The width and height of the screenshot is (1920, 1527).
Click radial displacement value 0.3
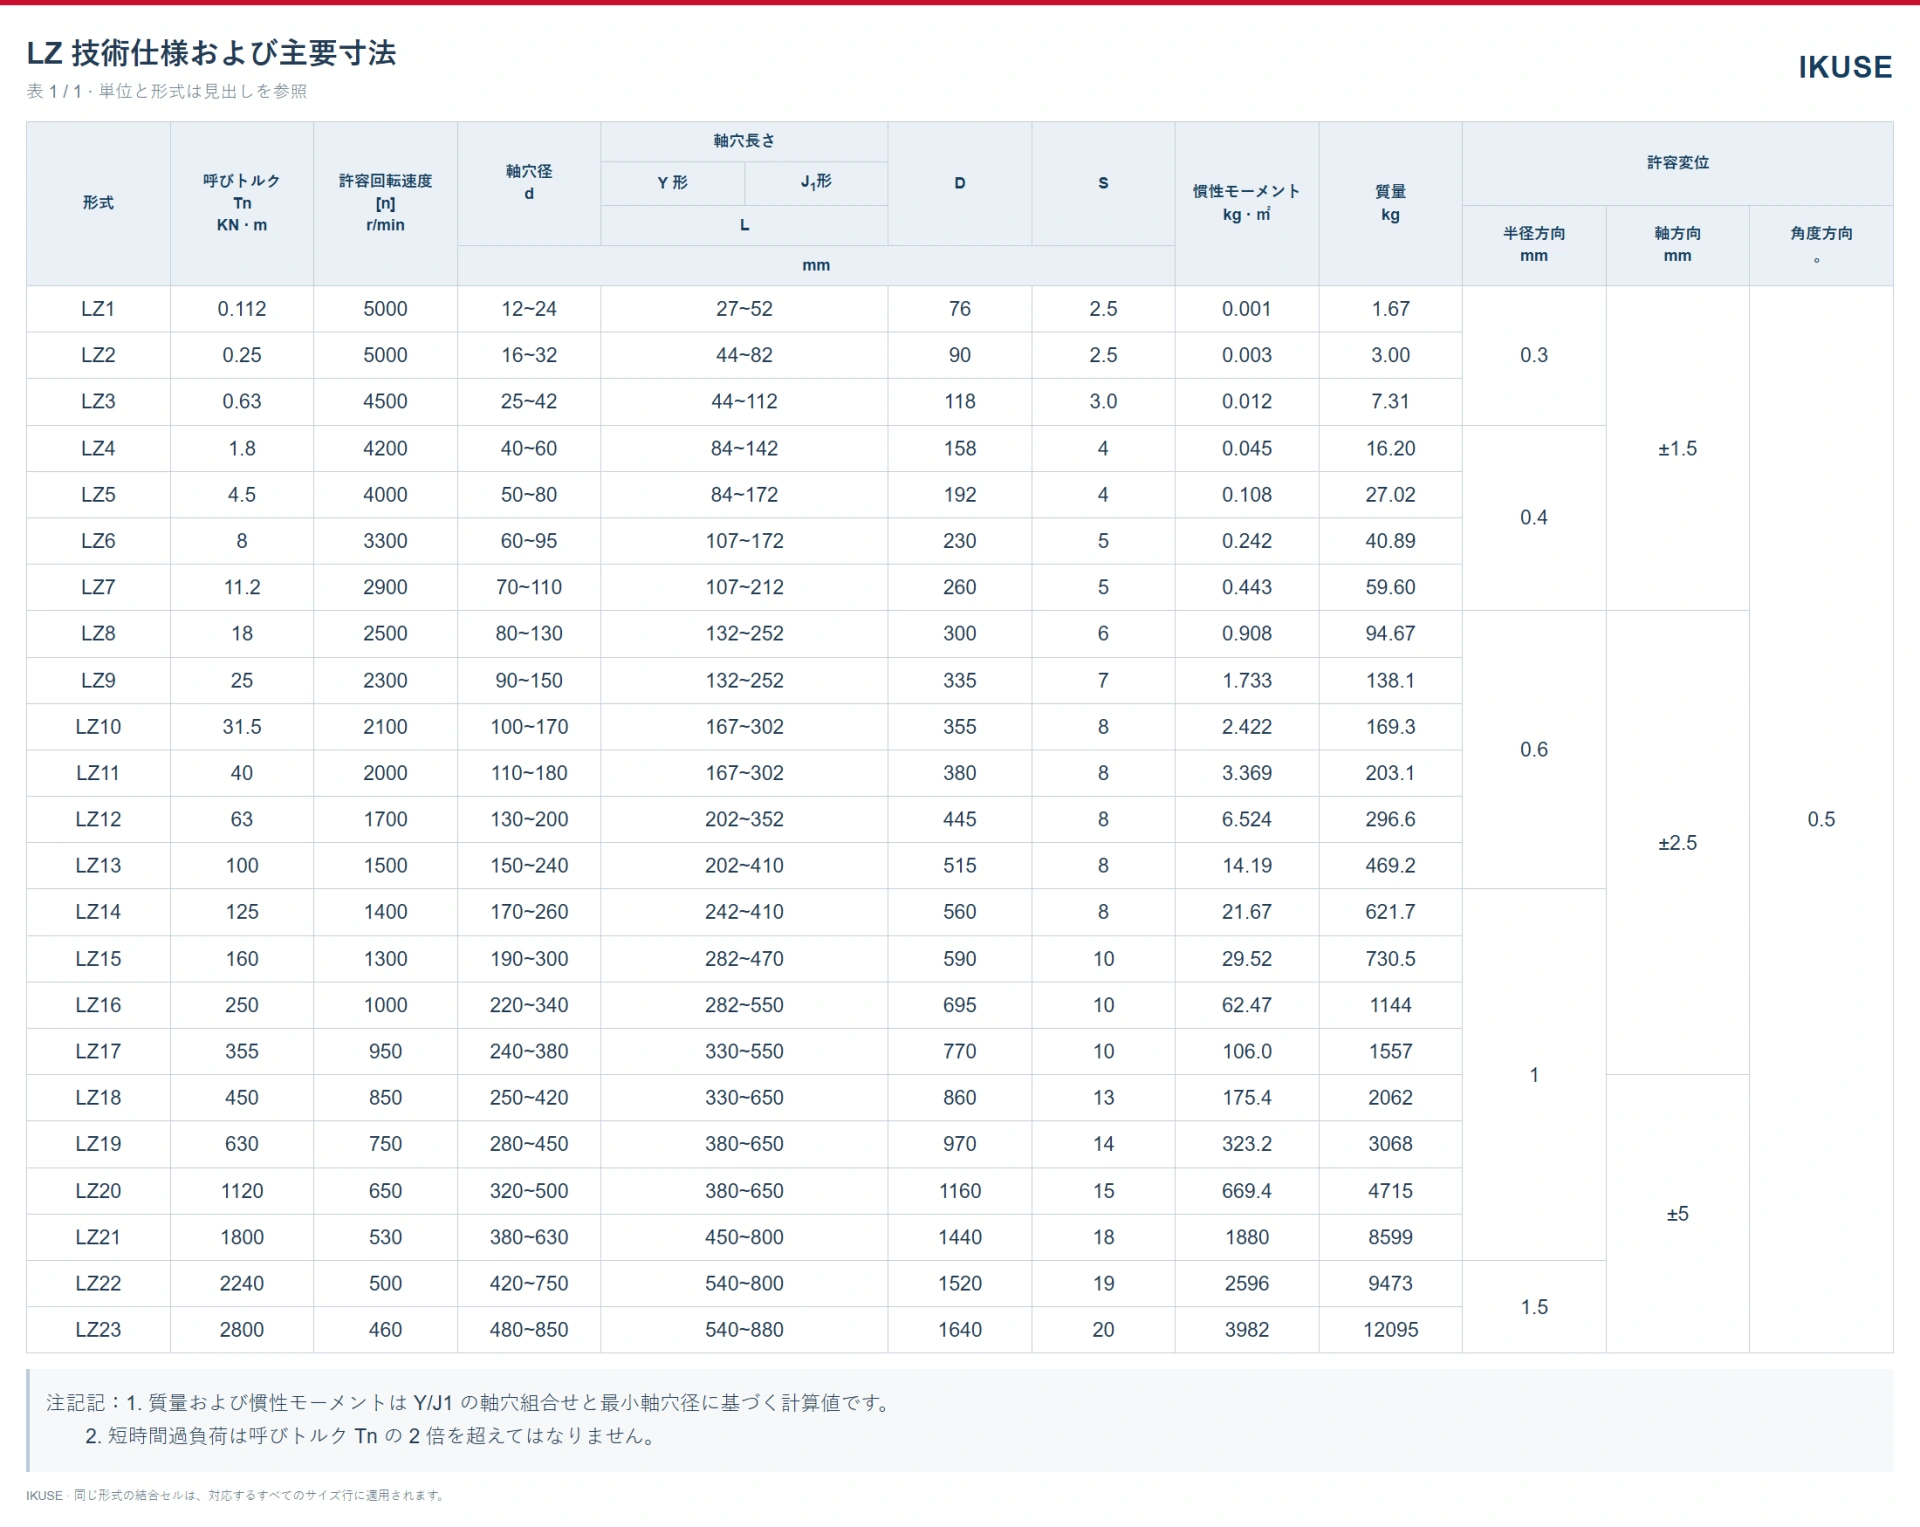1534,355
